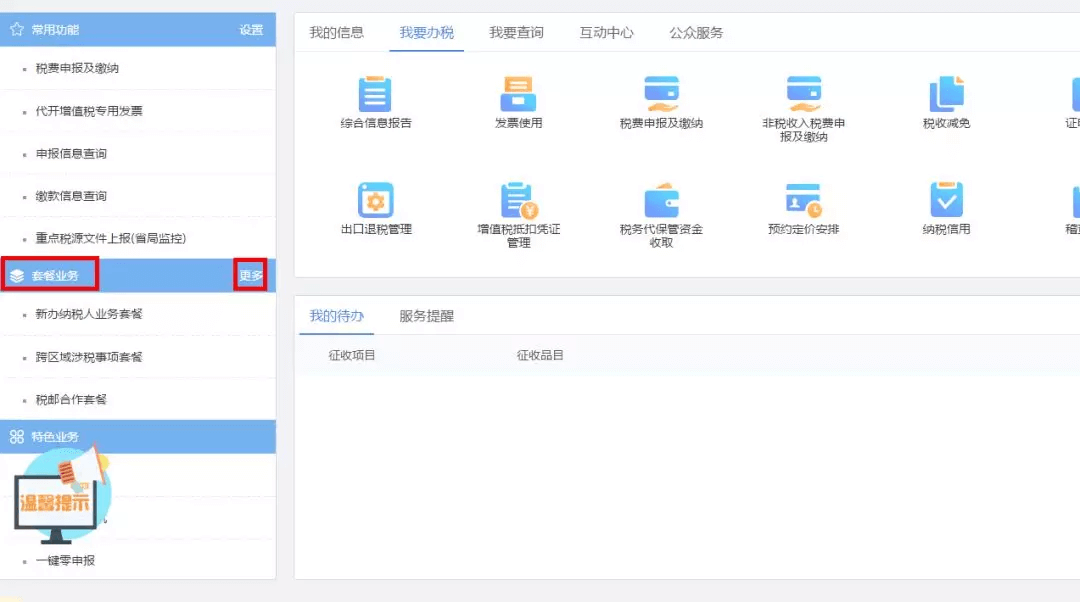Open 税务代保管资金收取 icon
Viewport: 1080px width, 602px height.
(661, 200)
